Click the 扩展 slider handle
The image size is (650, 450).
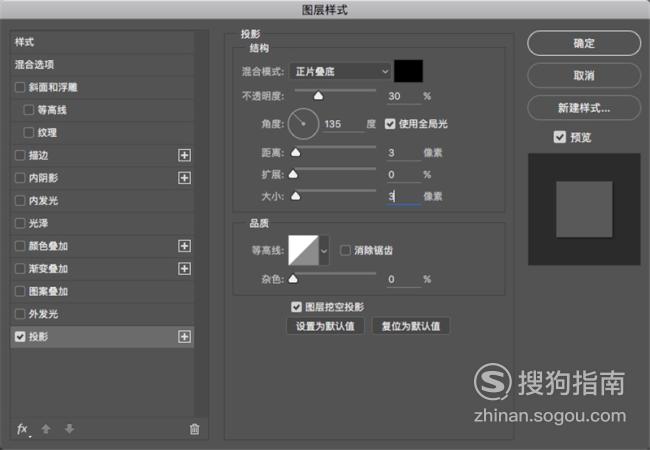[x=293, y=174]
